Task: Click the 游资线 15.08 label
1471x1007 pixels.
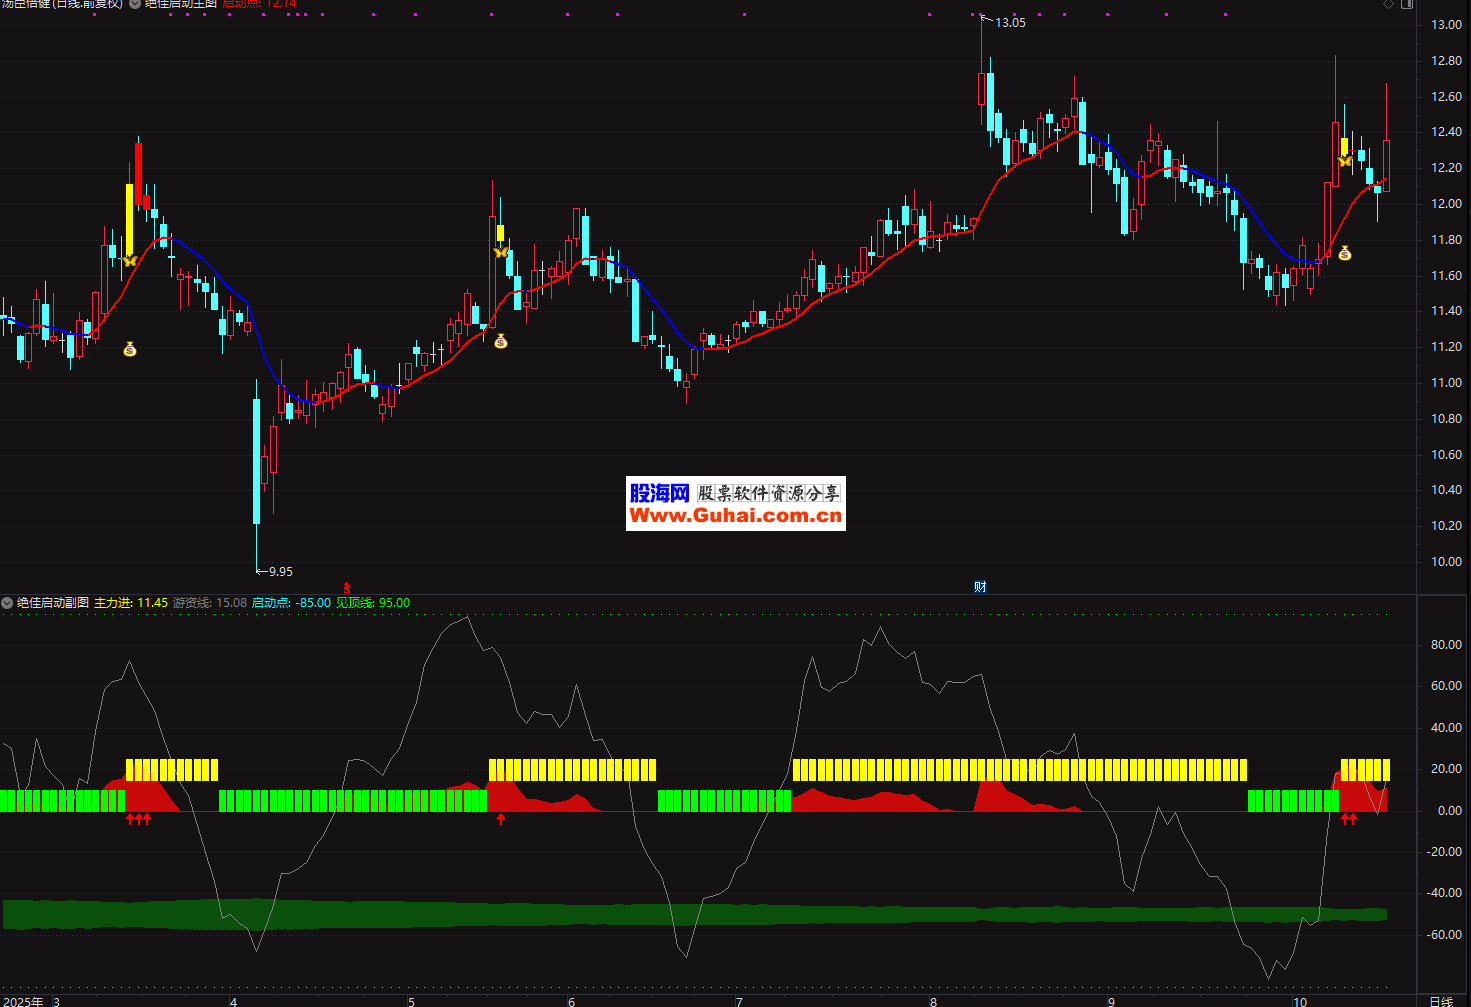Action: click(x=210, y=603)
